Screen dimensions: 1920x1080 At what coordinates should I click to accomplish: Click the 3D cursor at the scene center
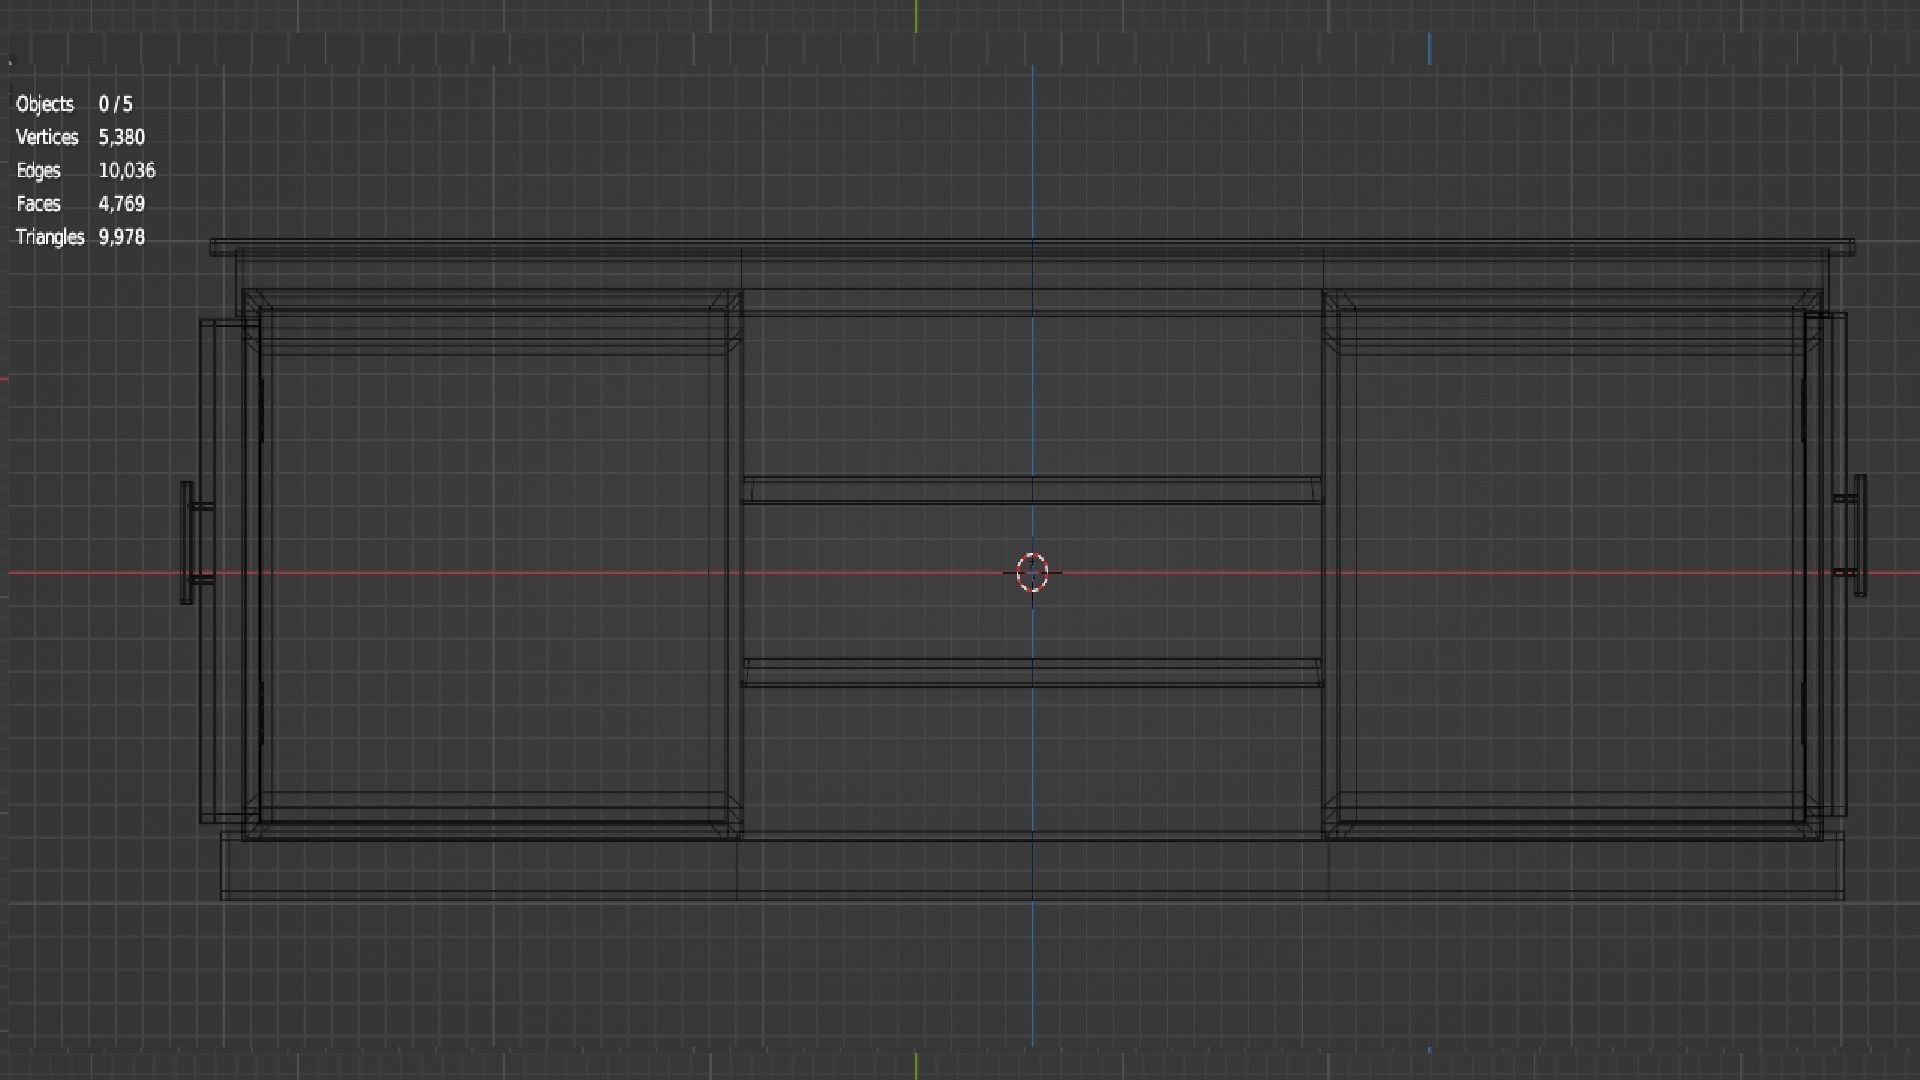pyautogui.click(x=1032, y=572)
